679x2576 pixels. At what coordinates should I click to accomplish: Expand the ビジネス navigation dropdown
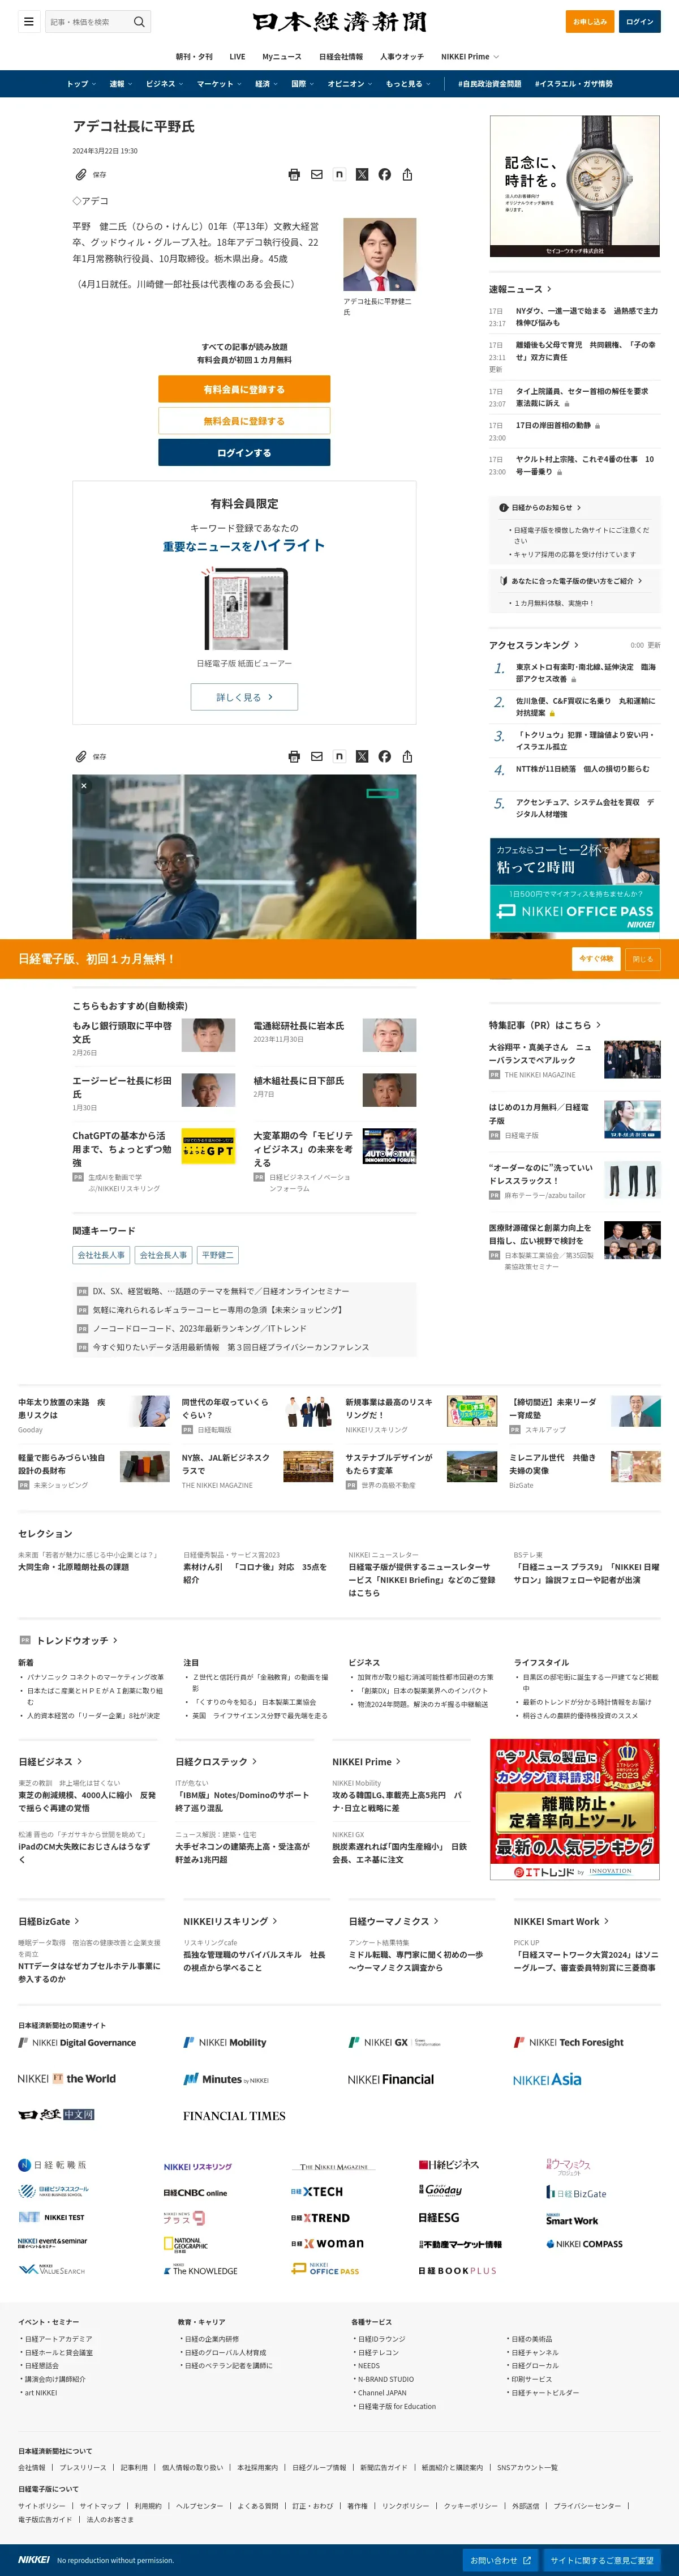(164, 84)
